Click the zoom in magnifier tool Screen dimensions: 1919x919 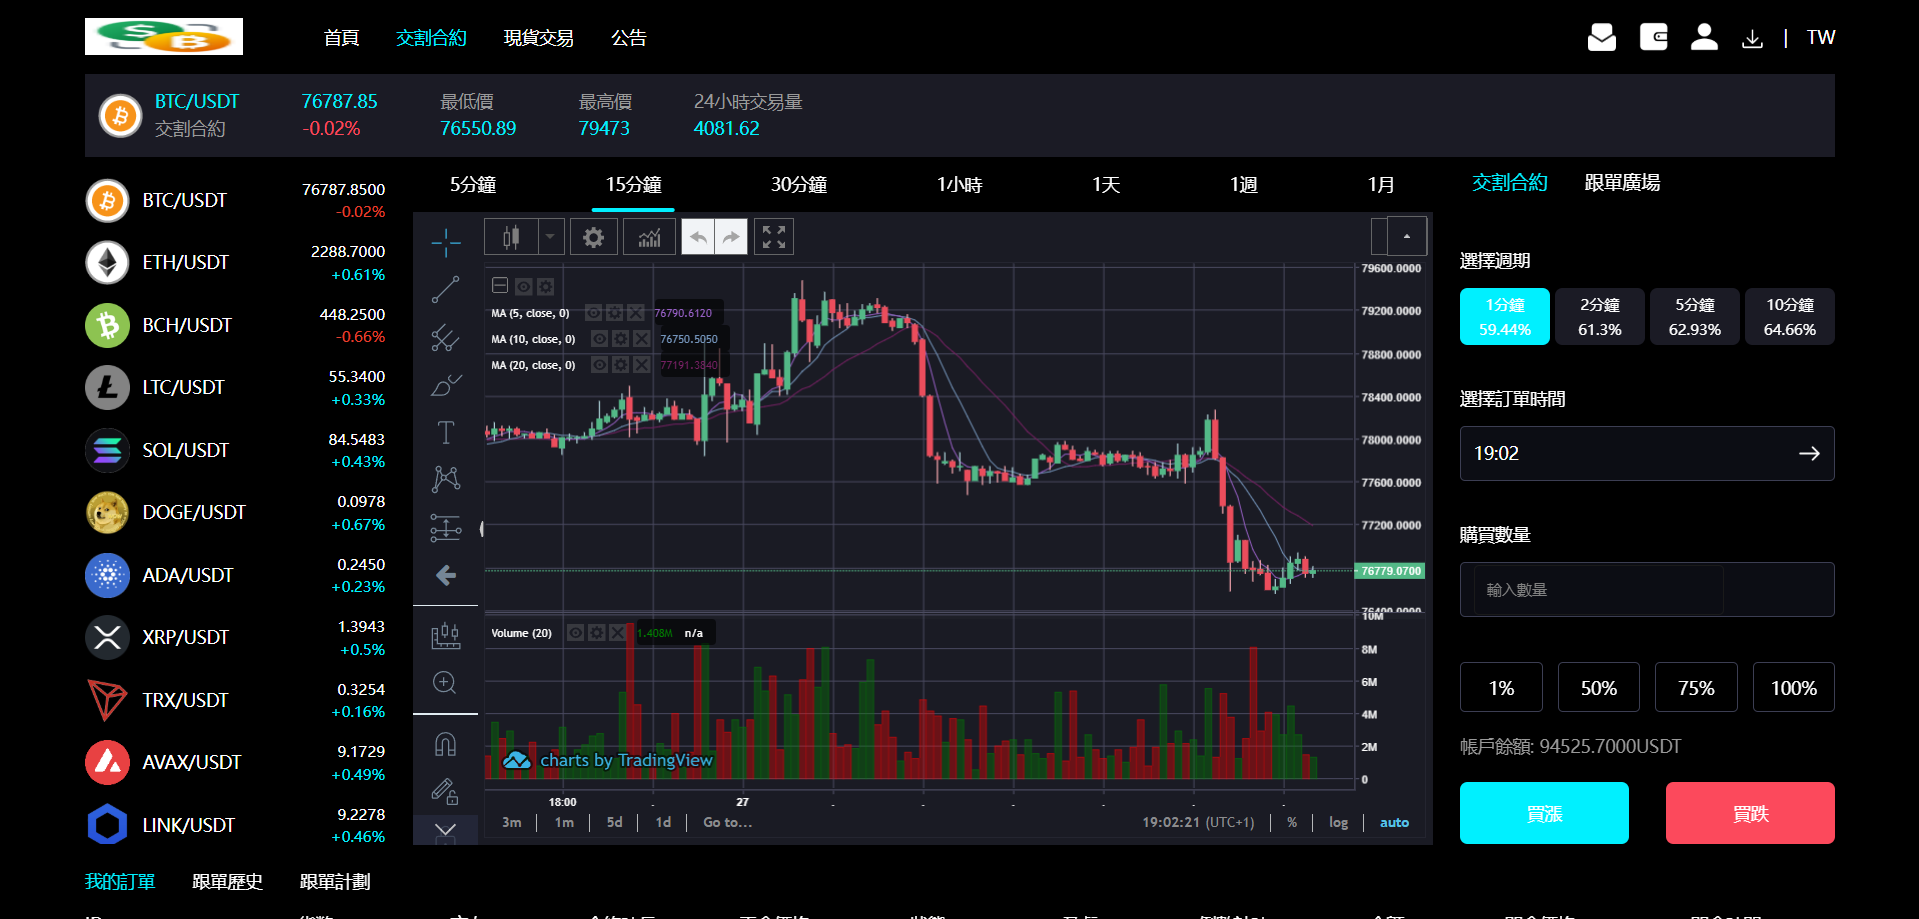446,683
